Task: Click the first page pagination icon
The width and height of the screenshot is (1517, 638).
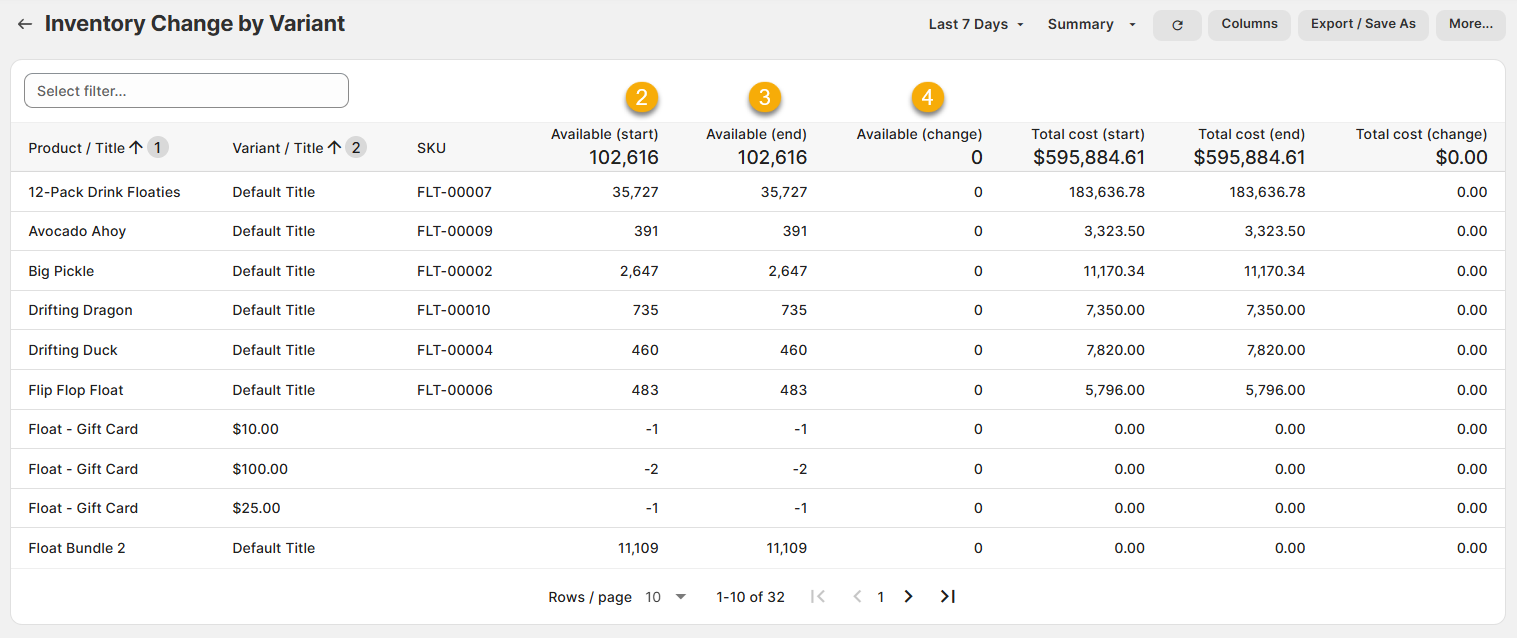Action: (x=818, y=597)
